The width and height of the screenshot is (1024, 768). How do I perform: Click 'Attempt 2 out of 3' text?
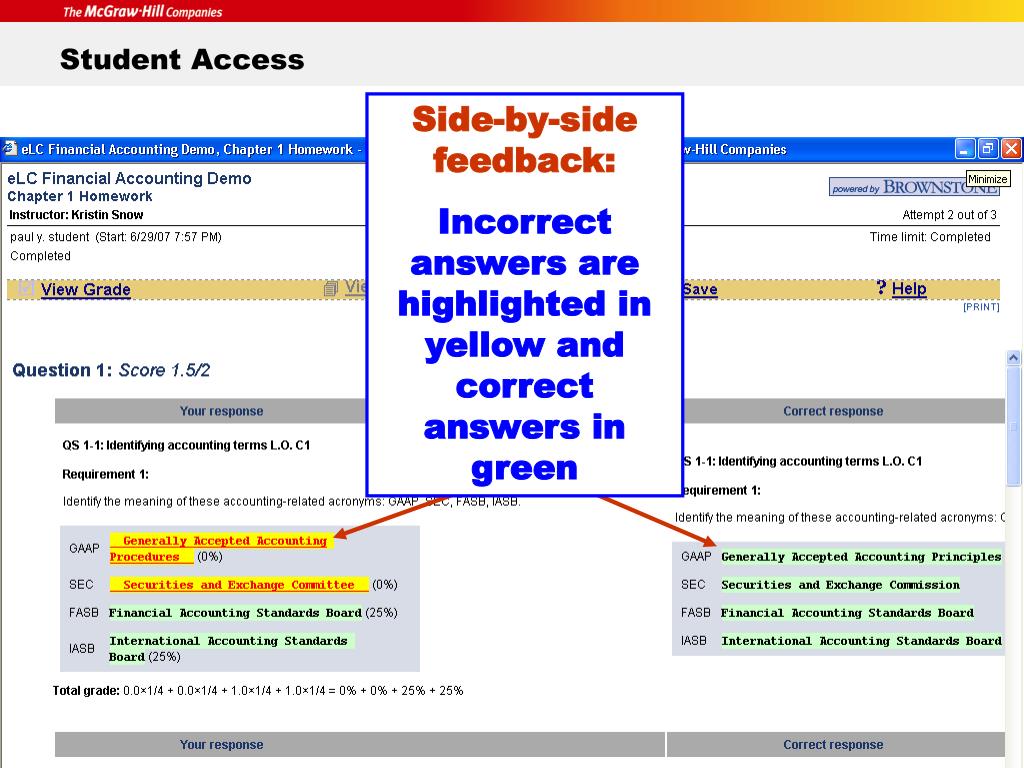pyautogui.click(x=949, y=215)
